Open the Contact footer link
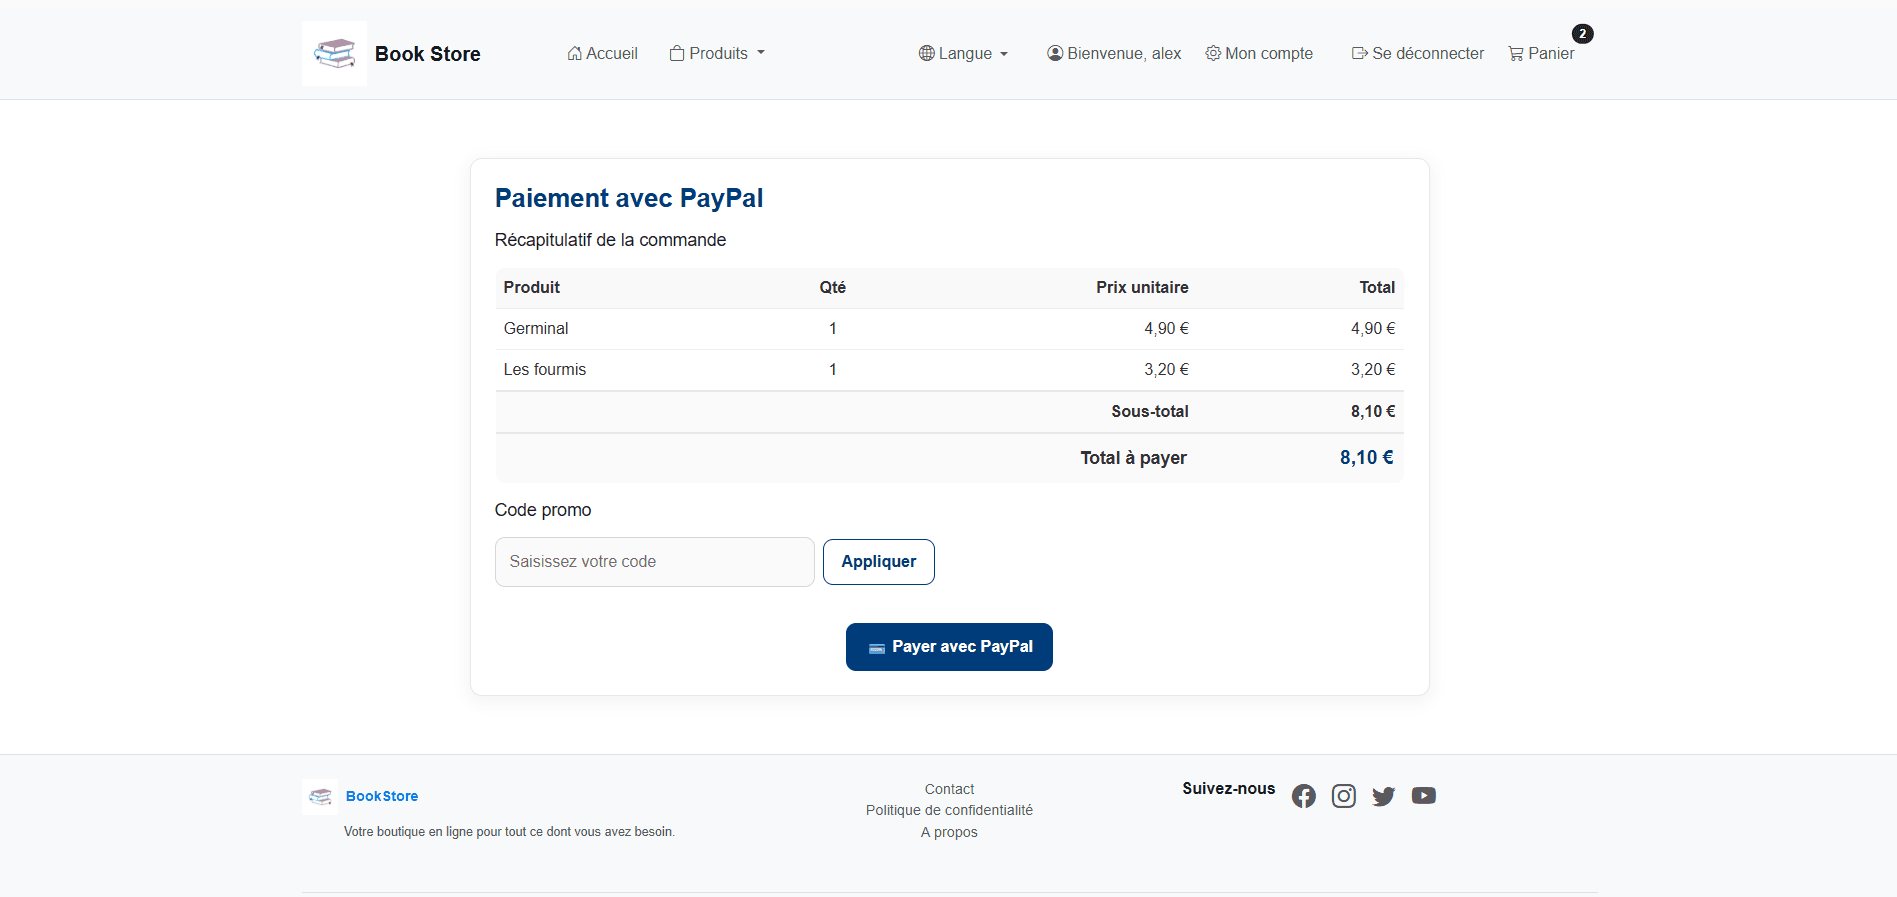This screenshot has height=897, width=1897. tap(949, 789)
